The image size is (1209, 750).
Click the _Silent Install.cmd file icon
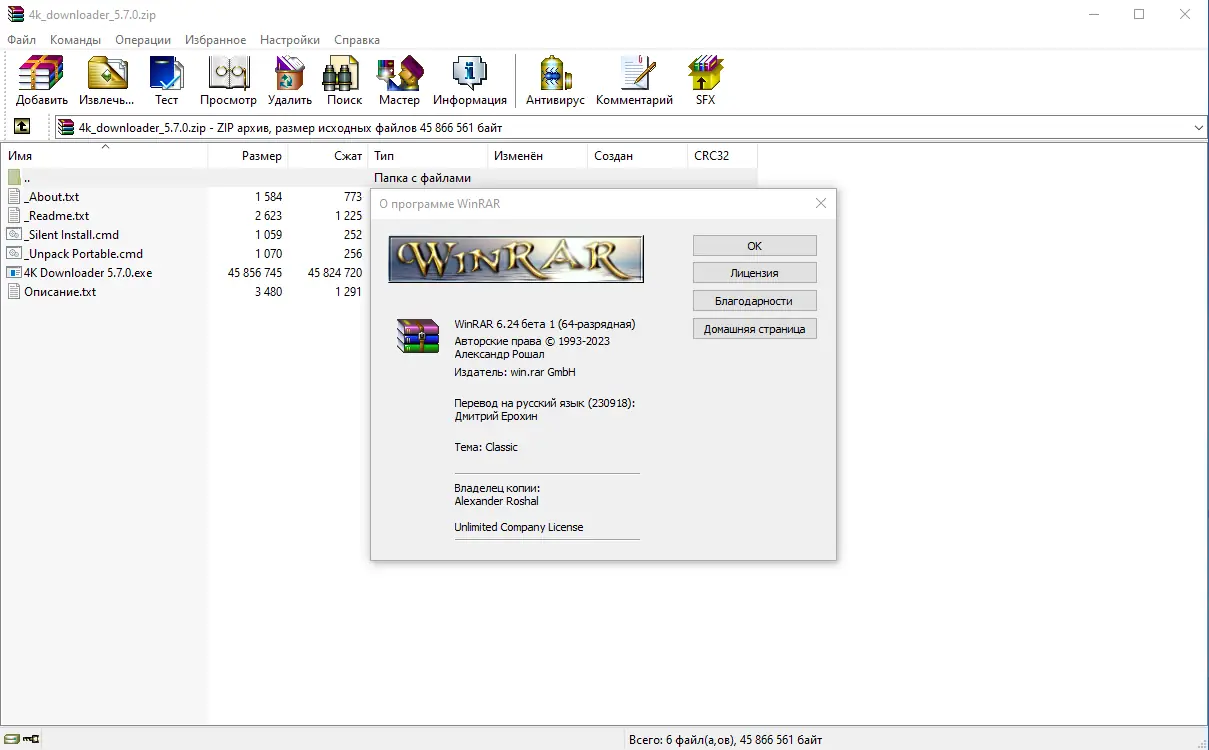(14, 235)
